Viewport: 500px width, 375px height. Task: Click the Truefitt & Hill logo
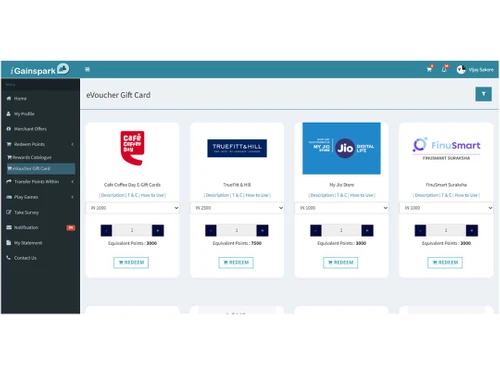click(237, 148)
